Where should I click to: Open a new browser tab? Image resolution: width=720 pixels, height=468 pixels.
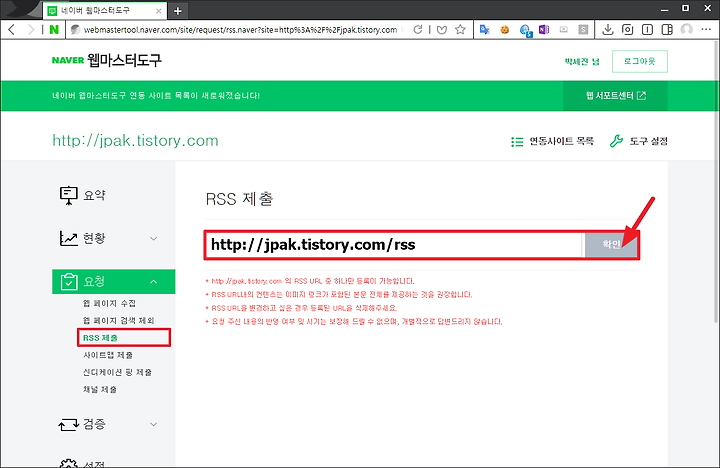(178, 11)
